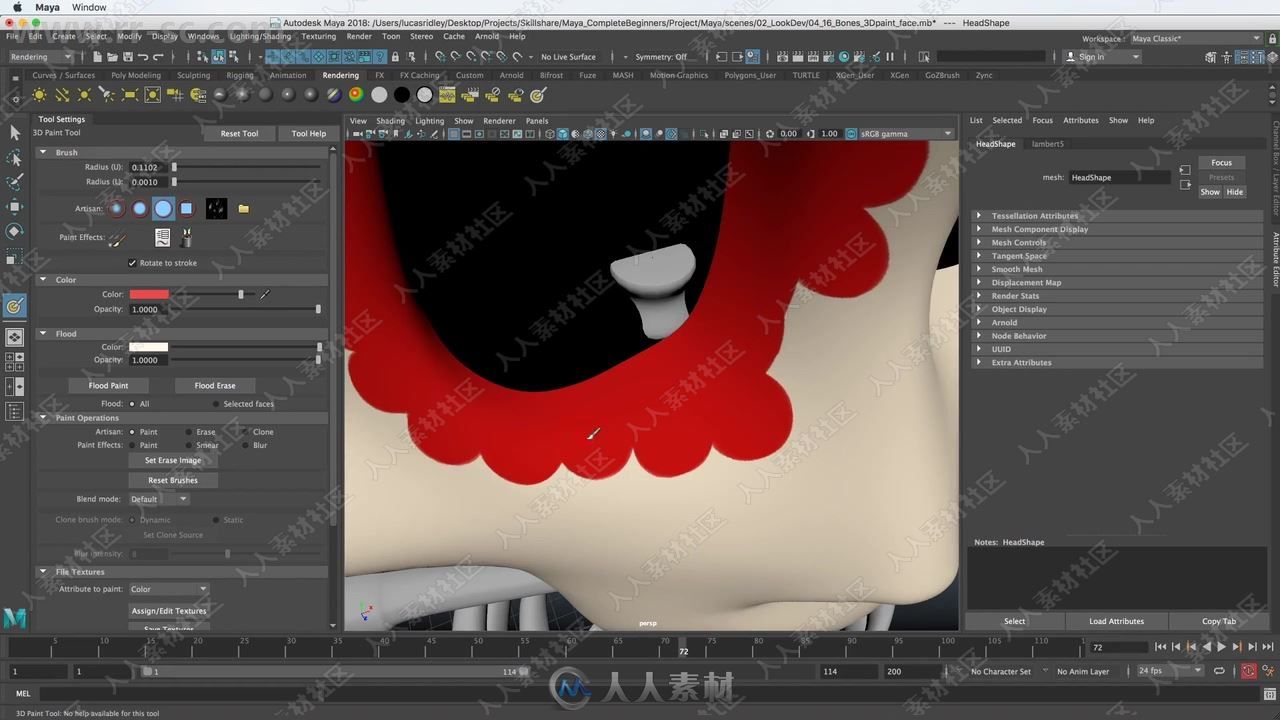Image resolution: width=1280 pixels, height=720 pixels.
Task: Click the mesh name field HeadShape
Action: pos(1118,178)
